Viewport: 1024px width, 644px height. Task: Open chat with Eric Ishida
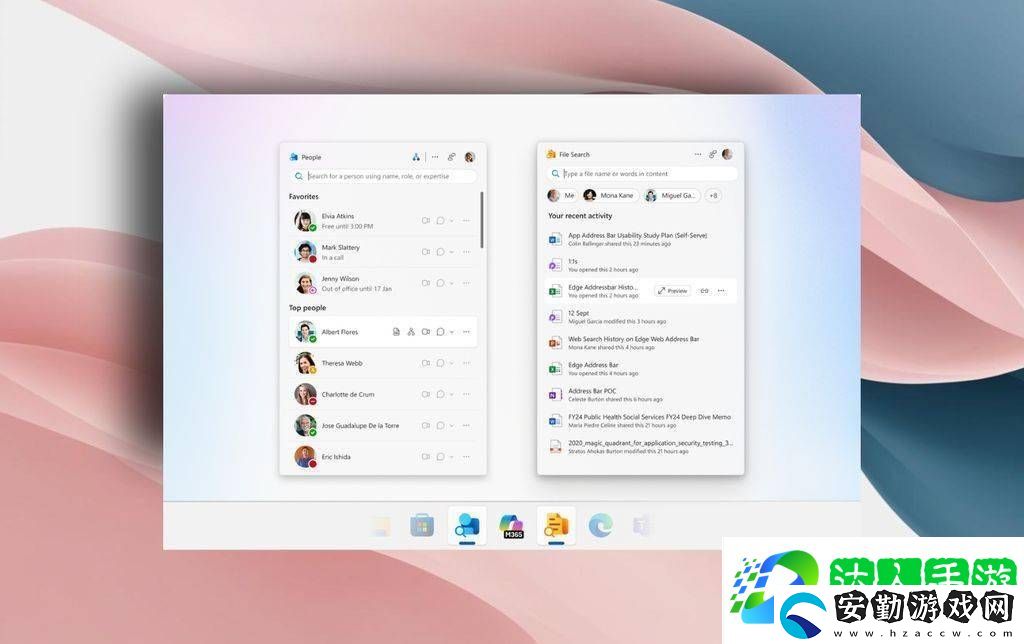click(x=440, y=457)
